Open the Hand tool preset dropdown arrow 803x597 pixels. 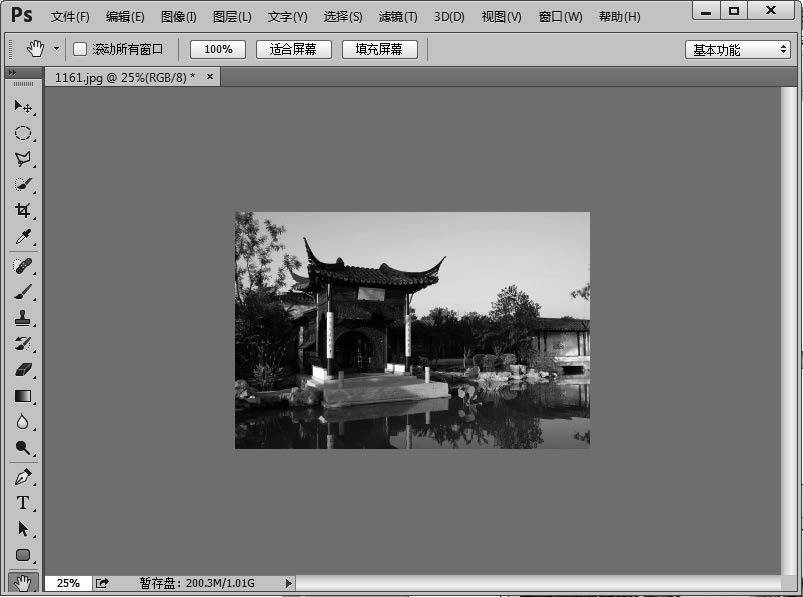(58, 48)
